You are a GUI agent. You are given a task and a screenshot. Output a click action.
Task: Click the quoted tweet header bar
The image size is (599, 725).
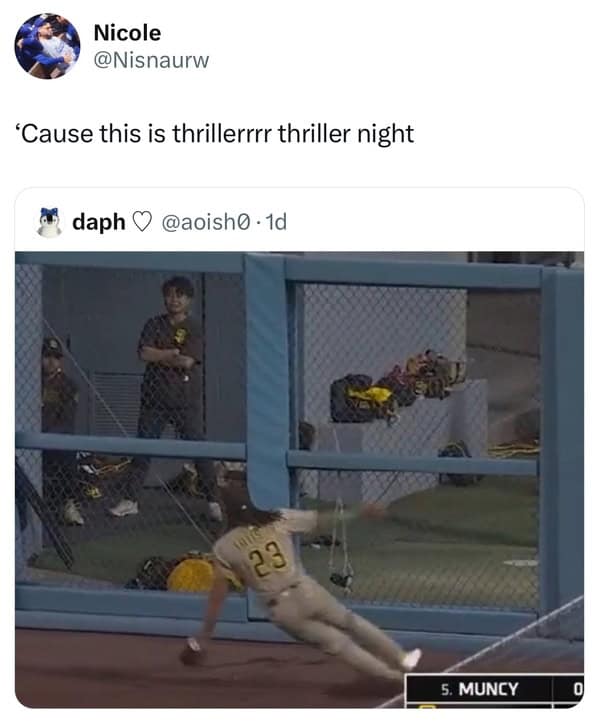tap(299, 222)
